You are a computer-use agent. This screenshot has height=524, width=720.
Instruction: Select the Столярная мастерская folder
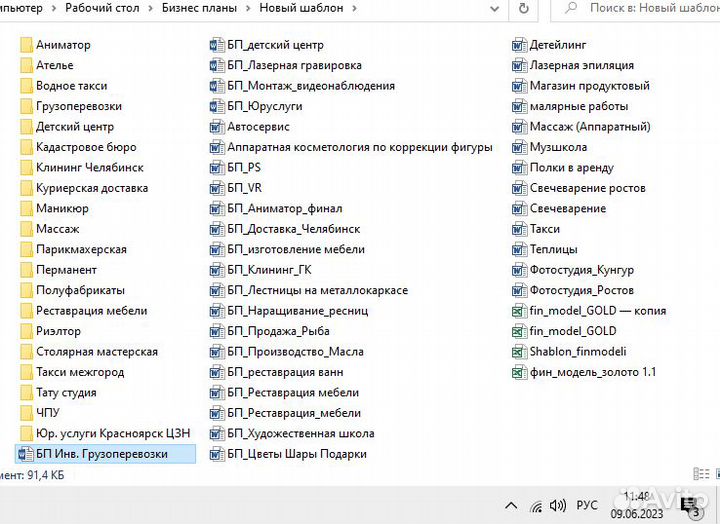pyautogui.click(x=96, y=352)
